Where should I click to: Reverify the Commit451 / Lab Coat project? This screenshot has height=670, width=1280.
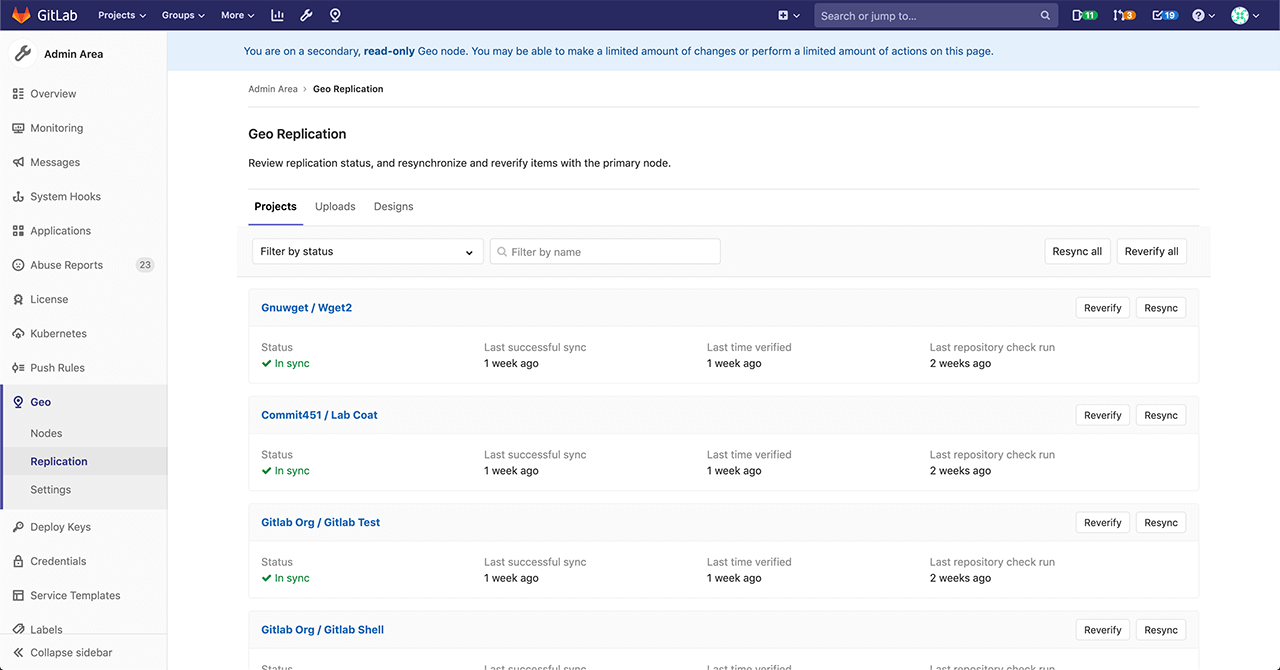[1102, 415]
